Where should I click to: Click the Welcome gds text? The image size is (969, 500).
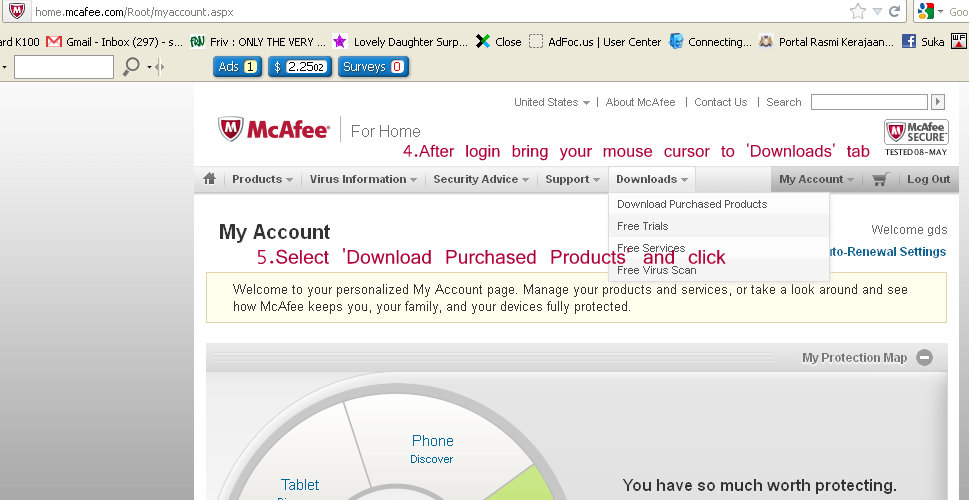pos(909,230)
